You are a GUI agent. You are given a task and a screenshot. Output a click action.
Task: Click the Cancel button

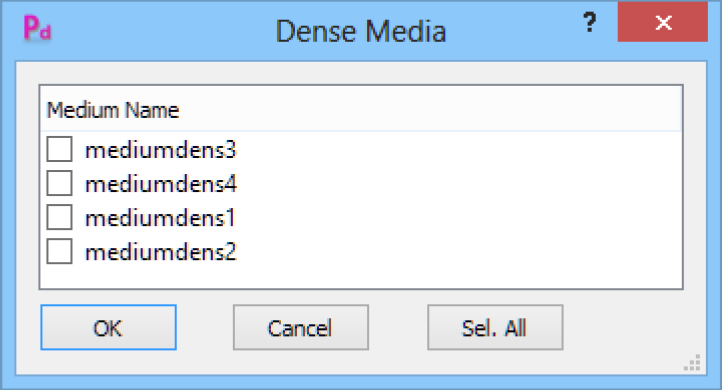click(x=301, y=327)
